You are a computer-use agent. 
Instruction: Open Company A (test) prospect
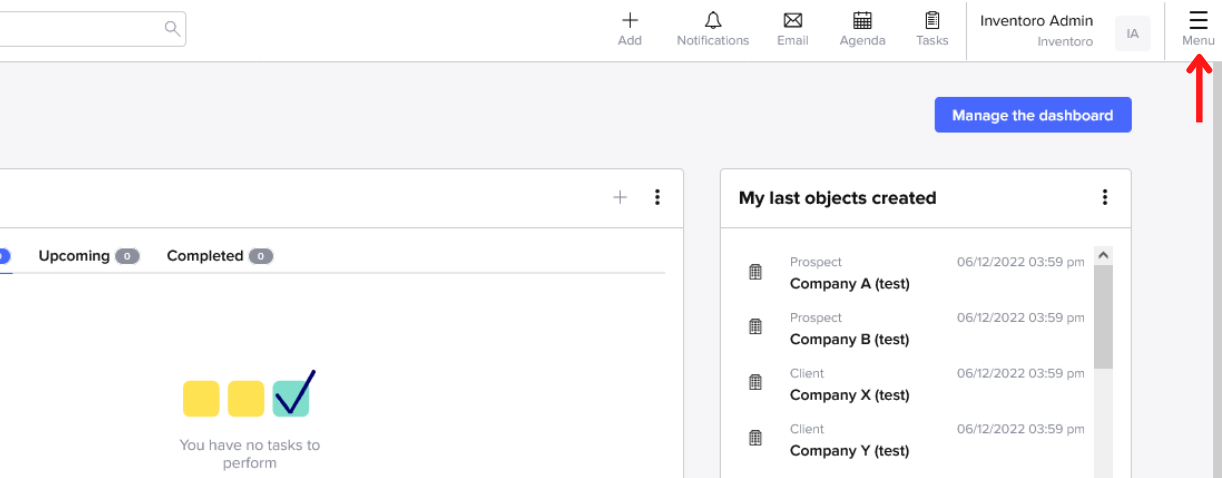pos(849,284)
